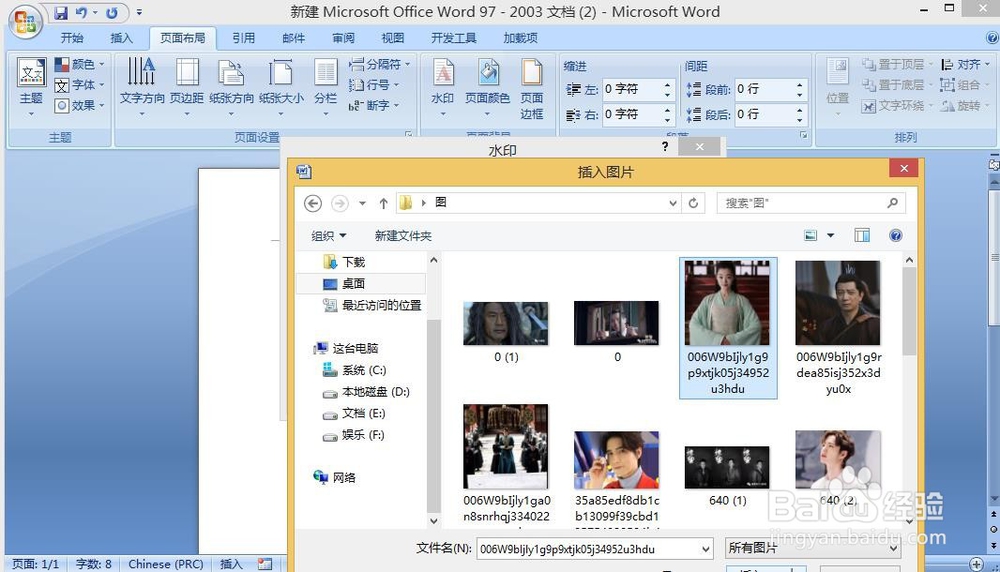Screen dimensions: 1000x572
Task: Open 分隔符 breaks dropdown
Action: (x=379, y=64)
